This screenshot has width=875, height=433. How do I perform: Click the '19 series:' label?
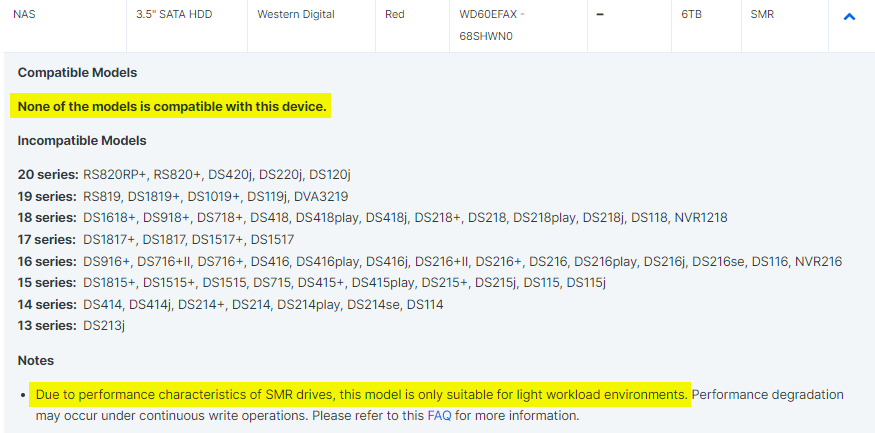[x=47, y=196]
